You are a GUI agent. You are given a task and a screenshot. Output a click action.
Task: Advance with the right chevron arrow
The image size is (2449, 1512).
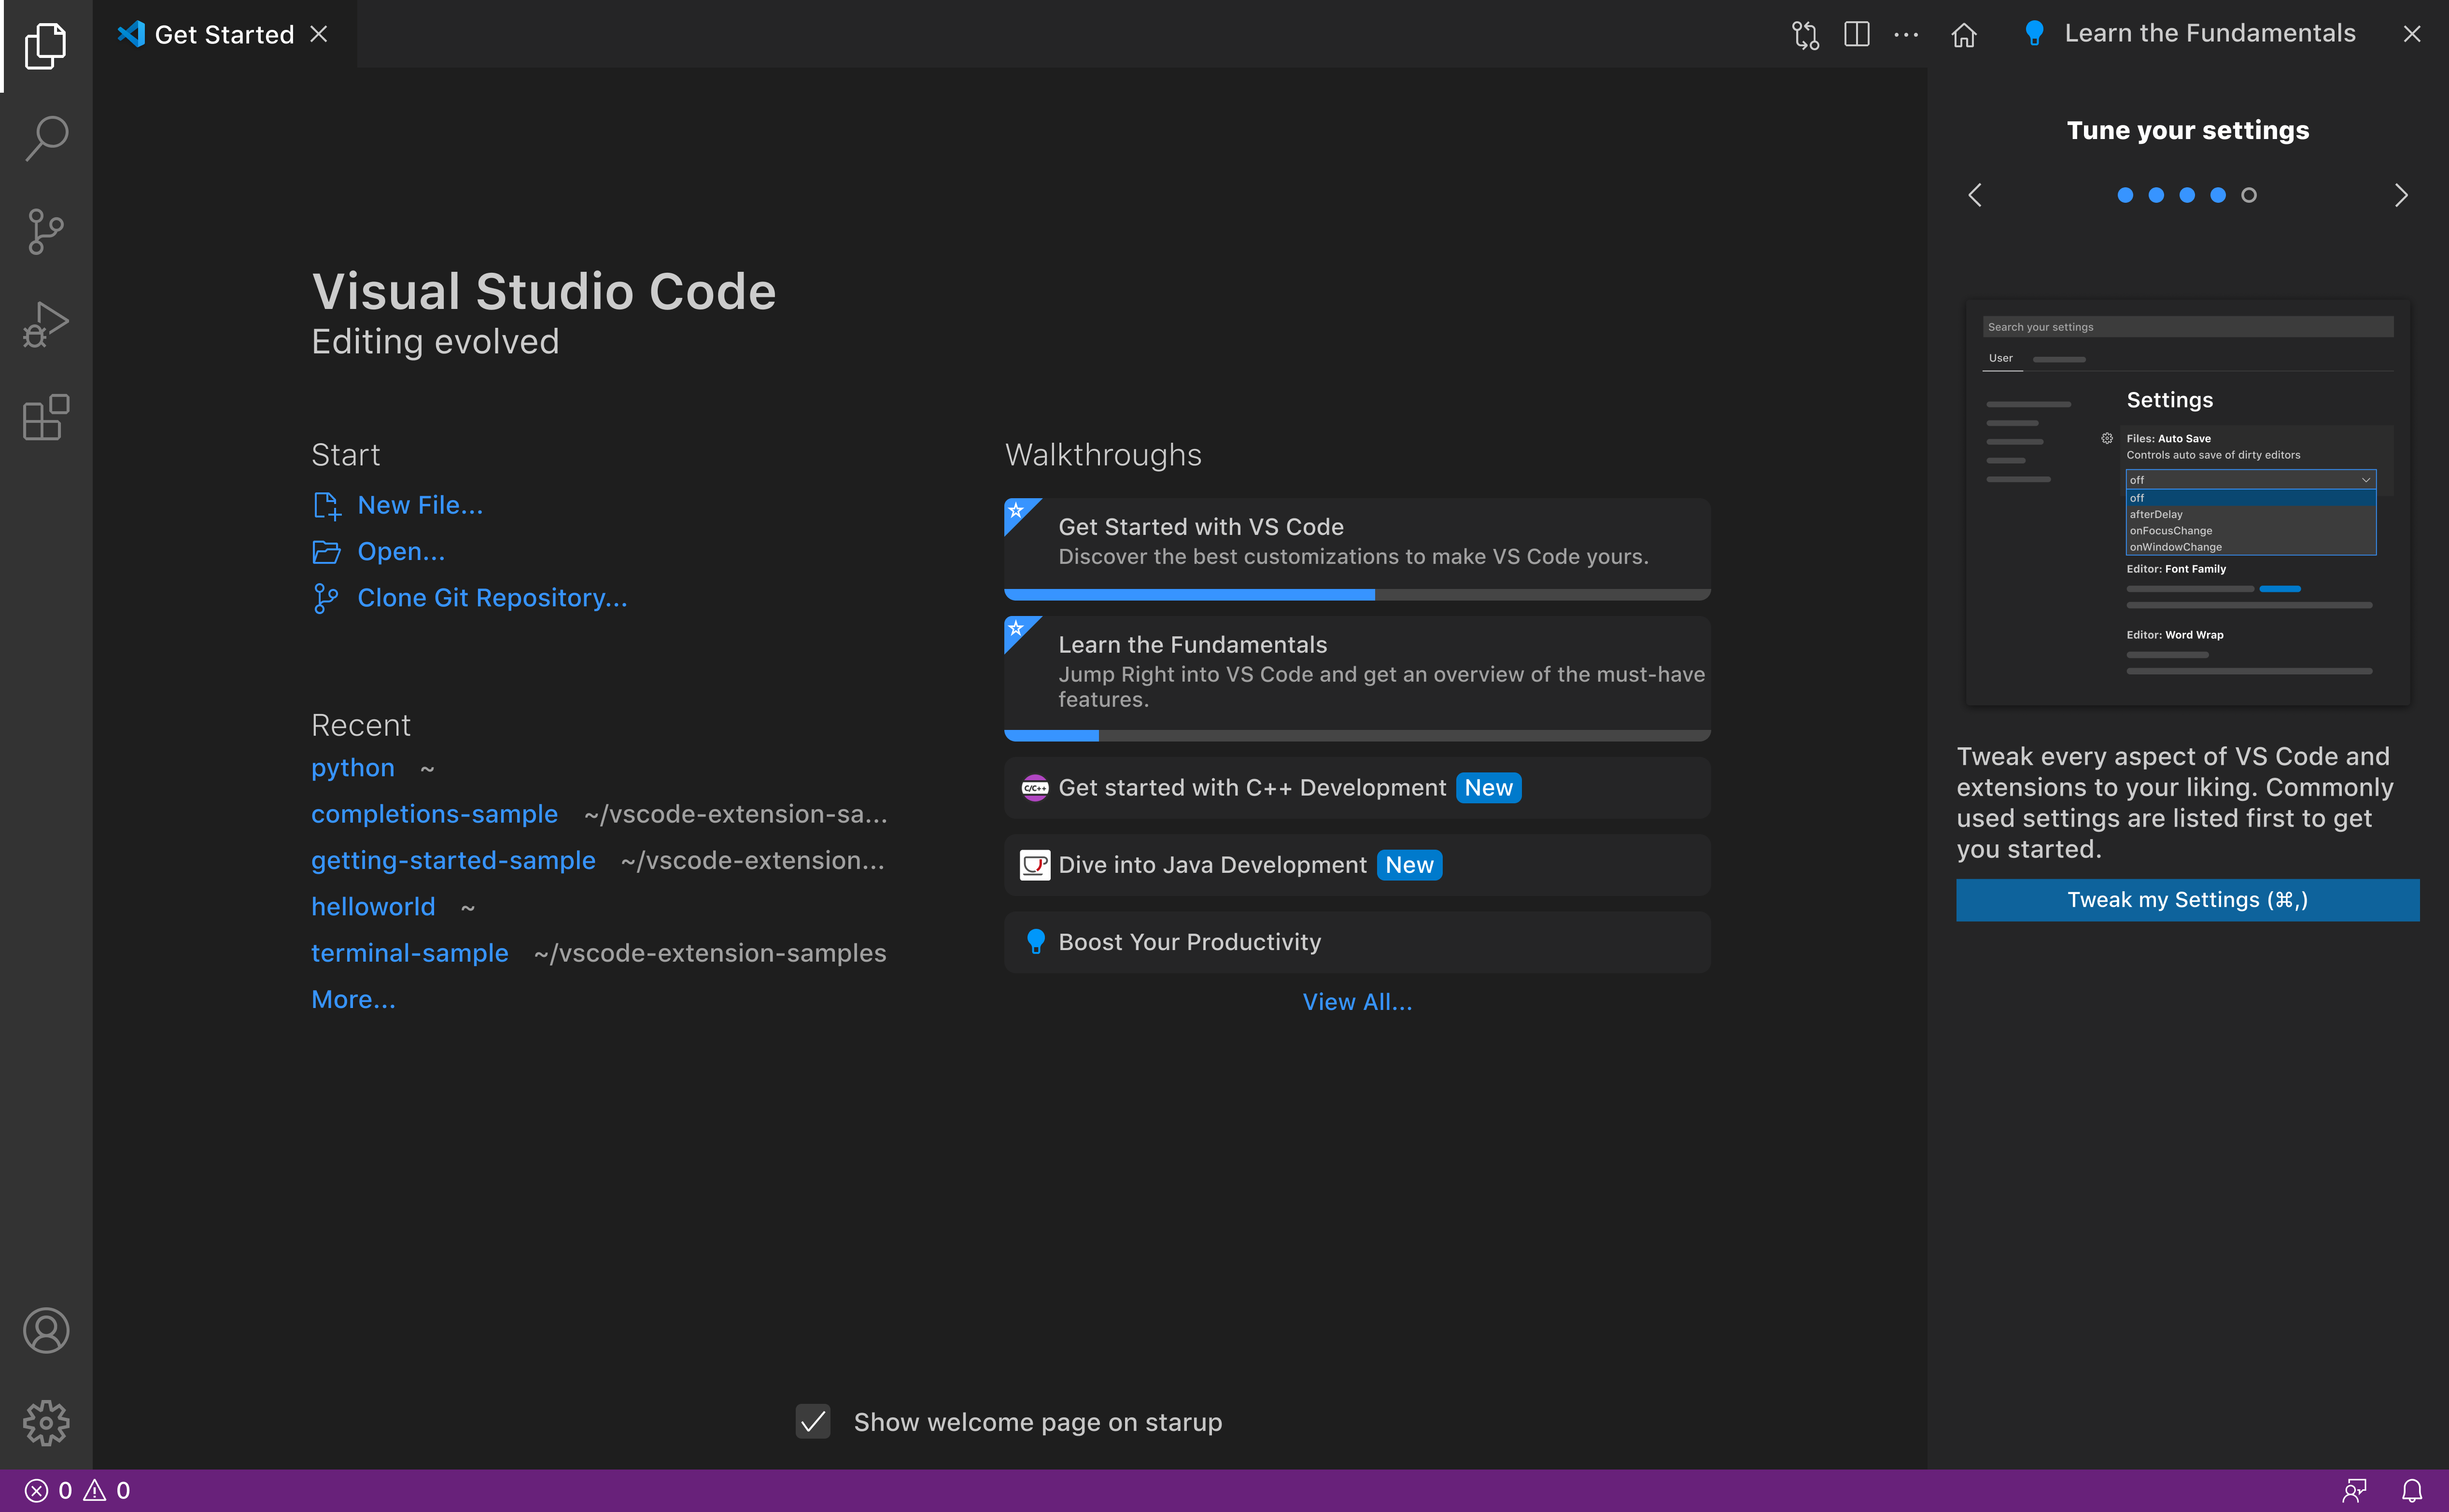pos(2402,195)
